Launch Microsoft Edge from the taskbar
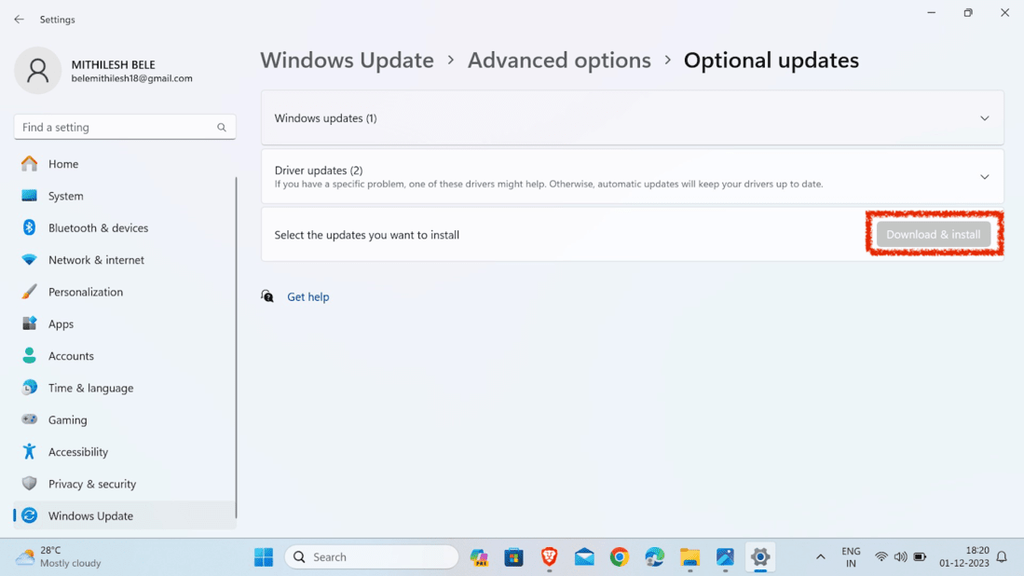Image resolution: width=1024 pixels, height=576 pixels. 654,557
